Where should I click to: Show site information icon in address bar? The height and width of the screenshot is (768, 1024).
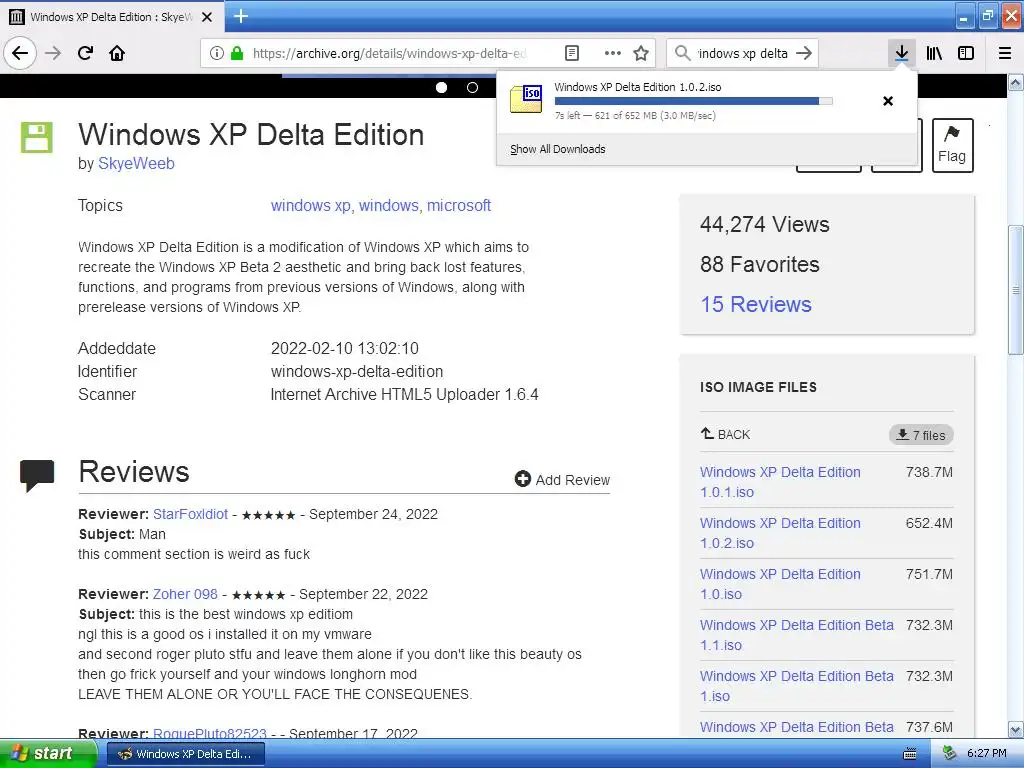216,54
